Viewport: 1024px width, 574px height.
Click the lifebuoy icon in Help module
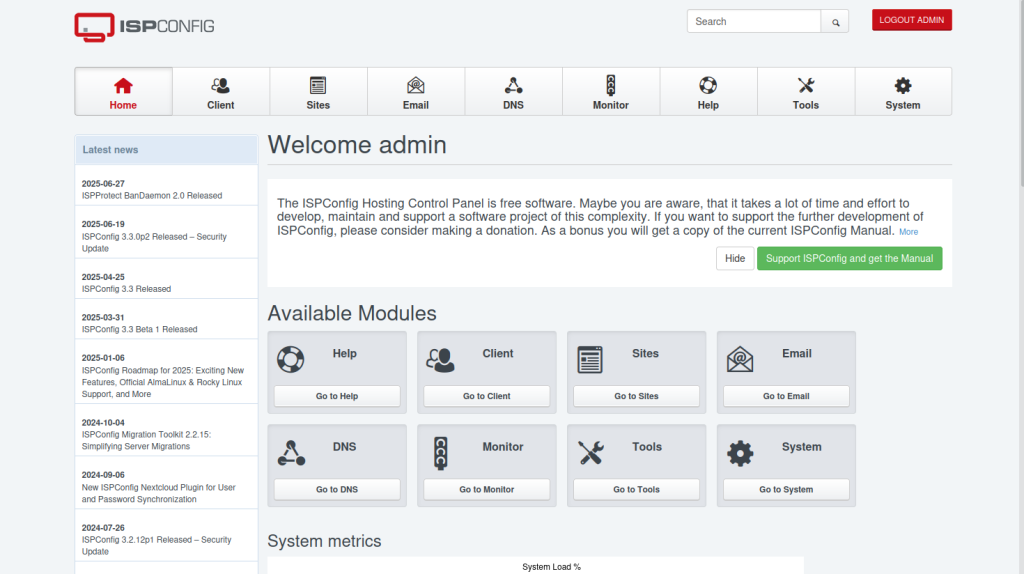(290, 359)
